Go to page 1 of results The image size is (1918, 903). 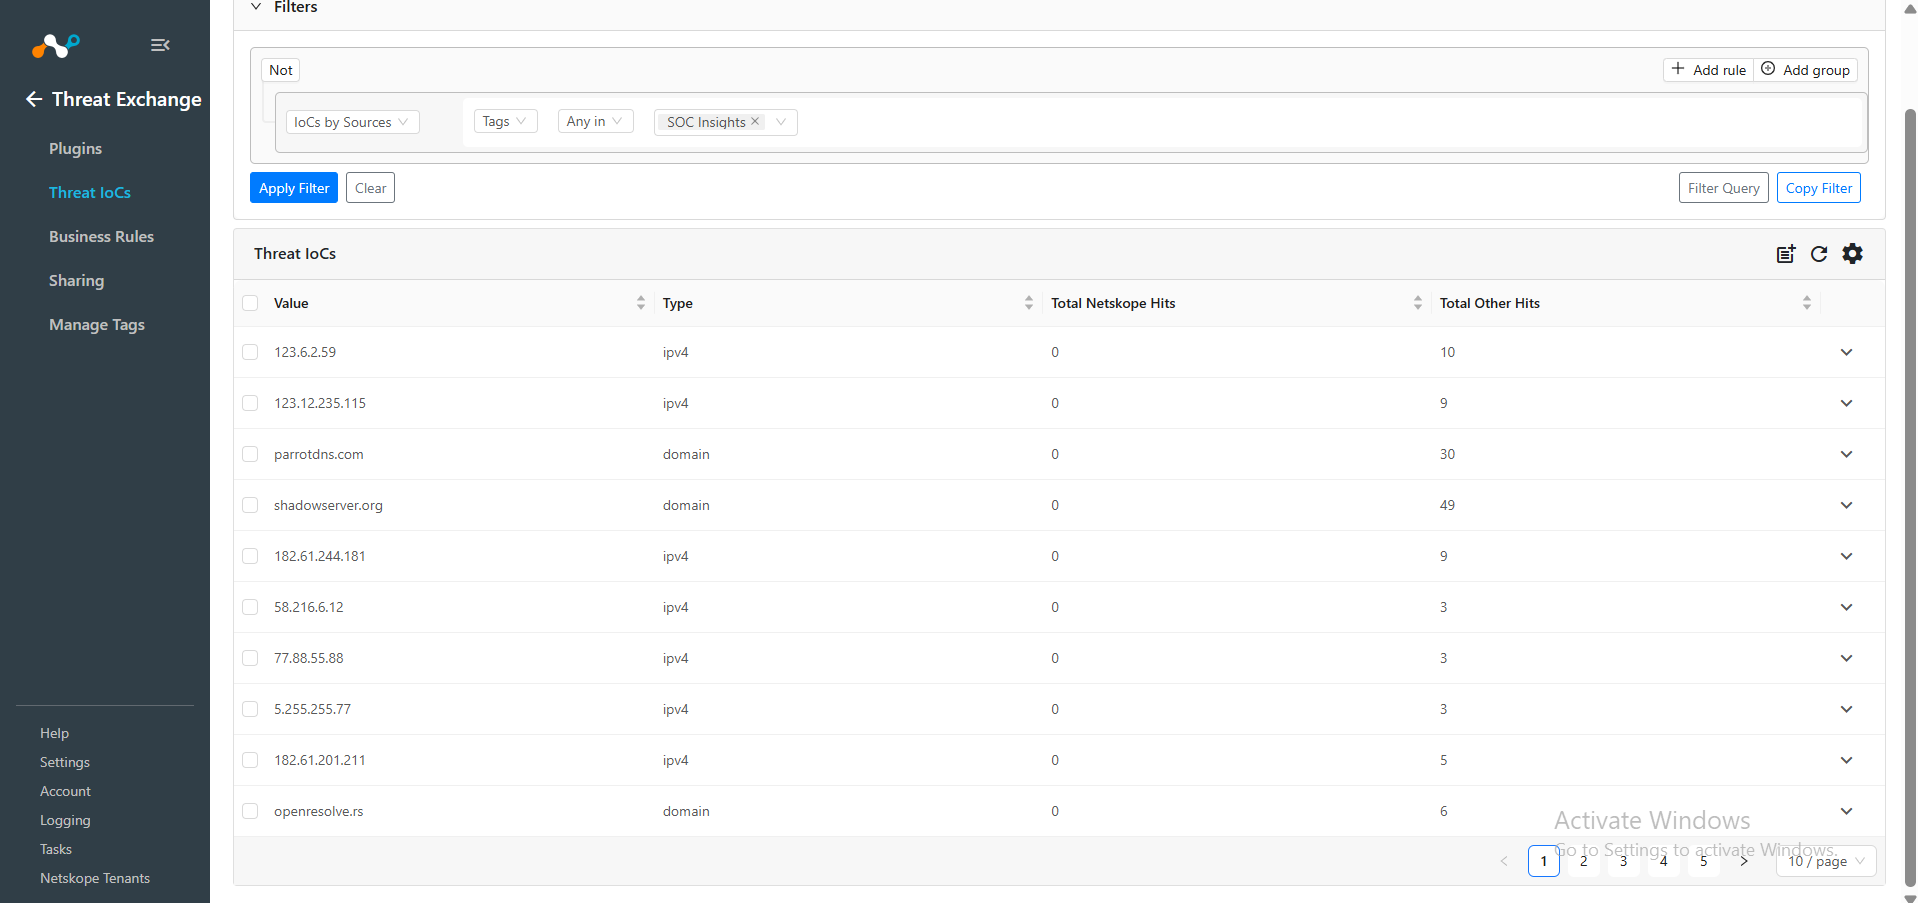[x=1544, y=861]
